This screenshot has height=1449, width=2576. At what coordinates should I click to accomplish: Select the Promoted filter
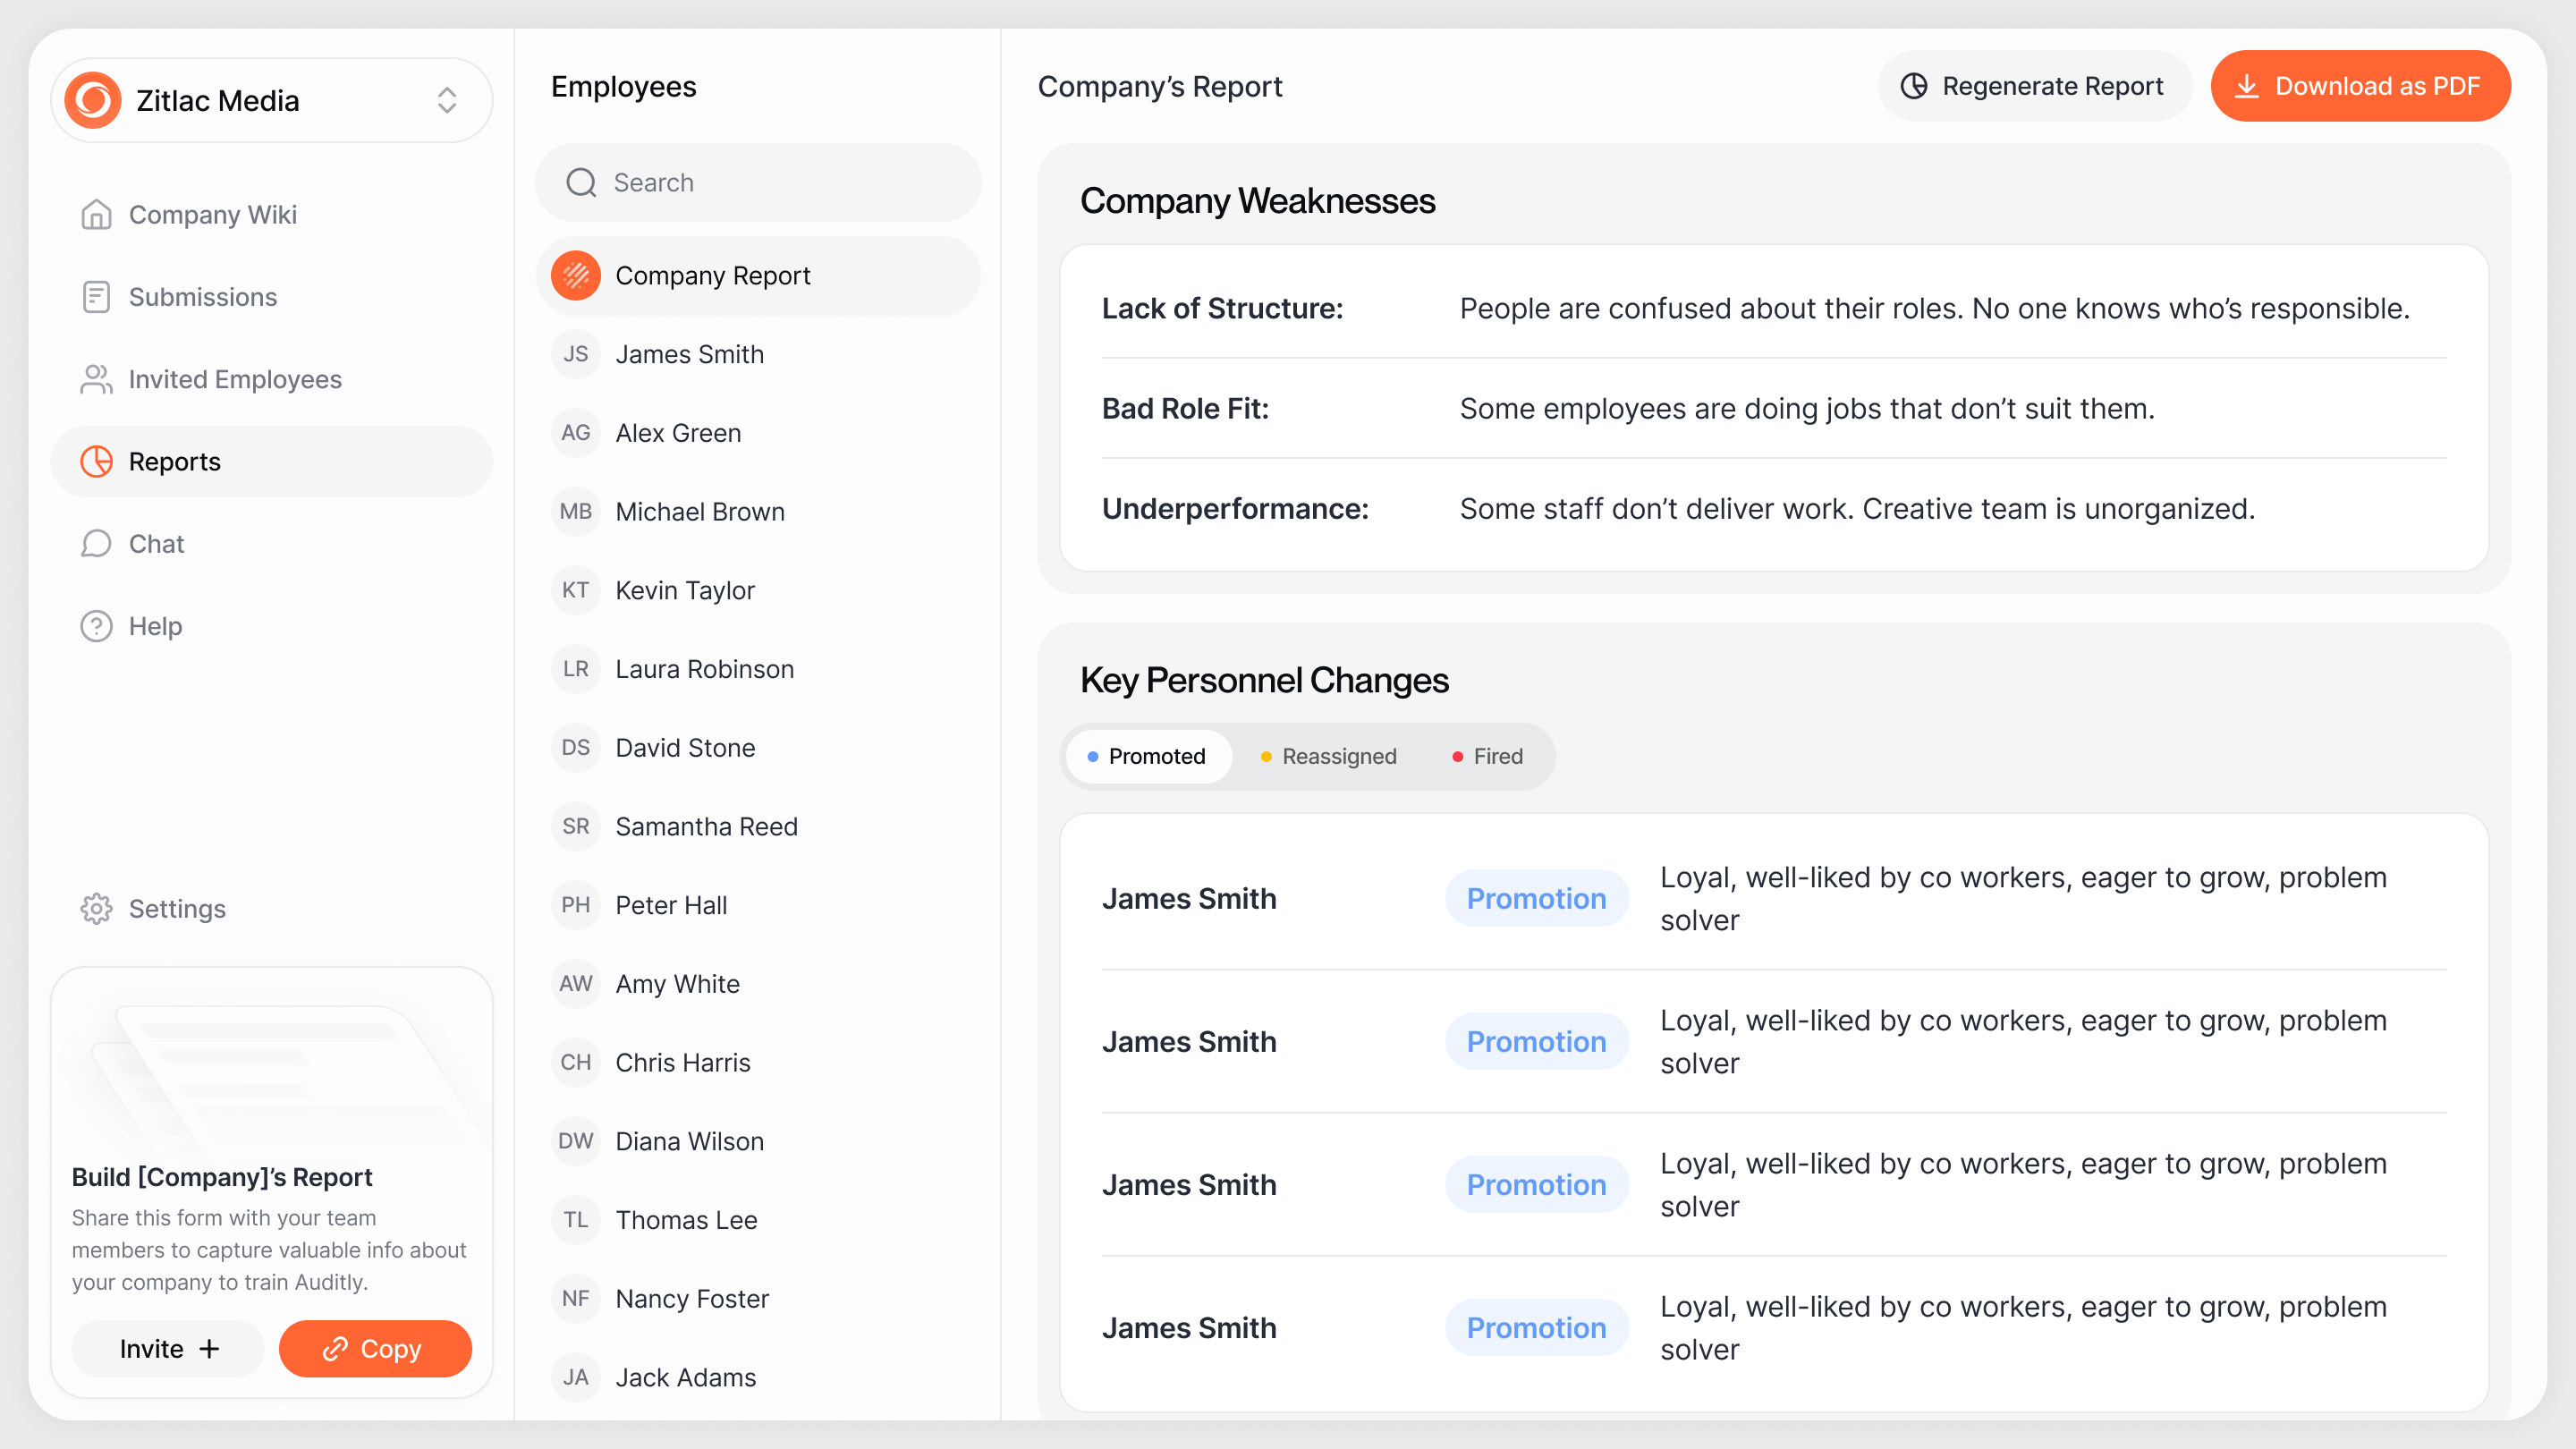(1147, 756)
